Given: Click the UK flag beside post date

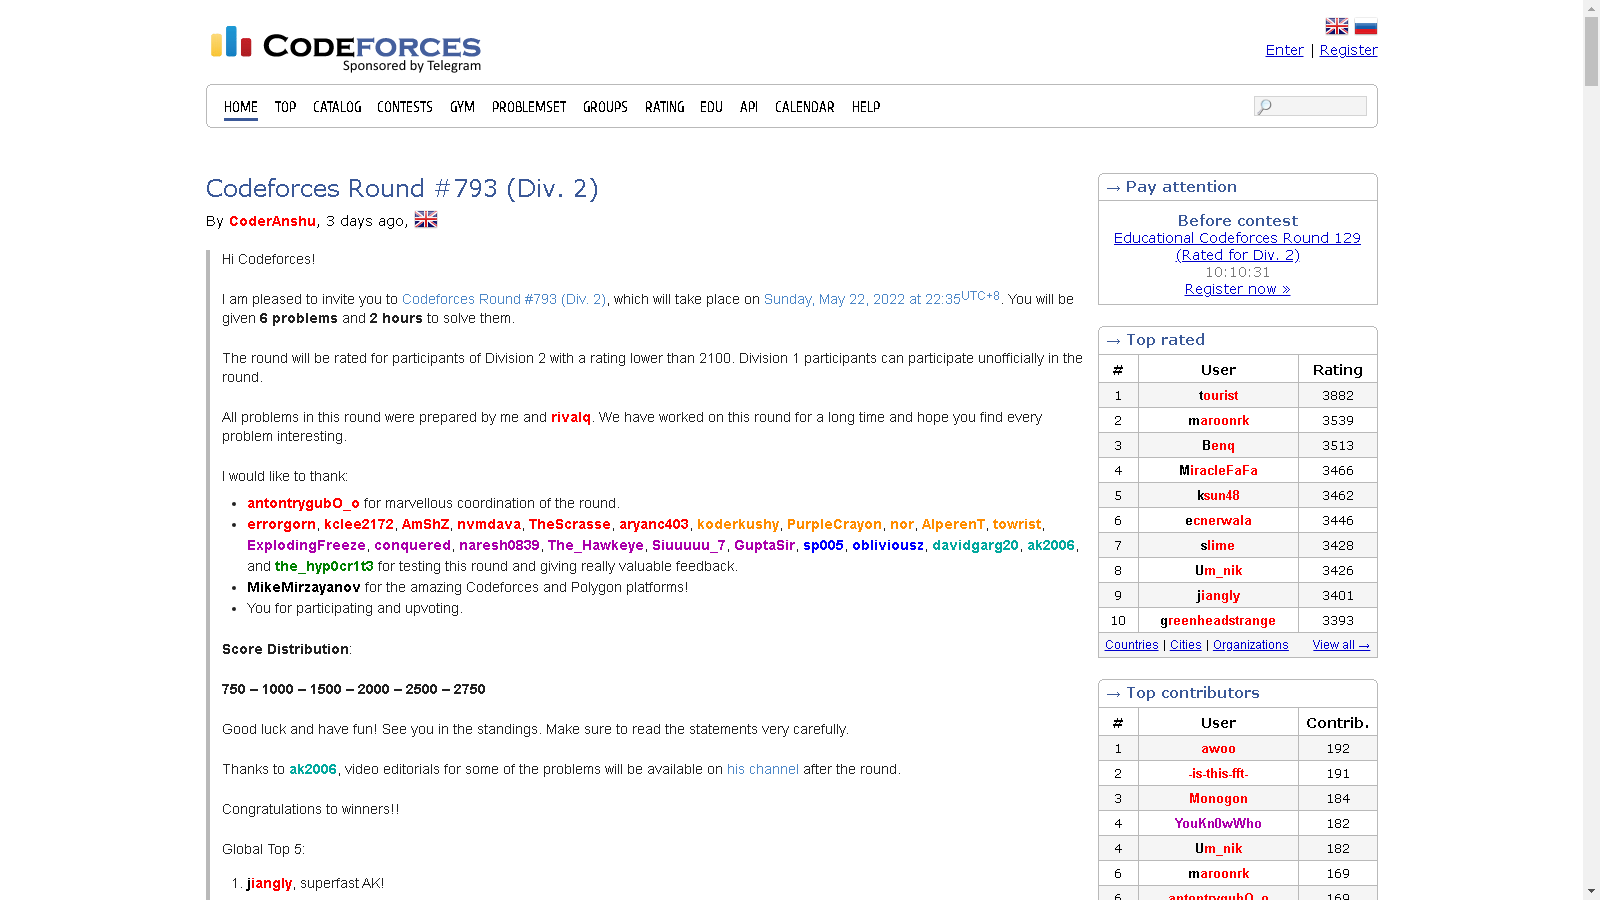Looking at the screenshot, I should (x=426, y=219).
